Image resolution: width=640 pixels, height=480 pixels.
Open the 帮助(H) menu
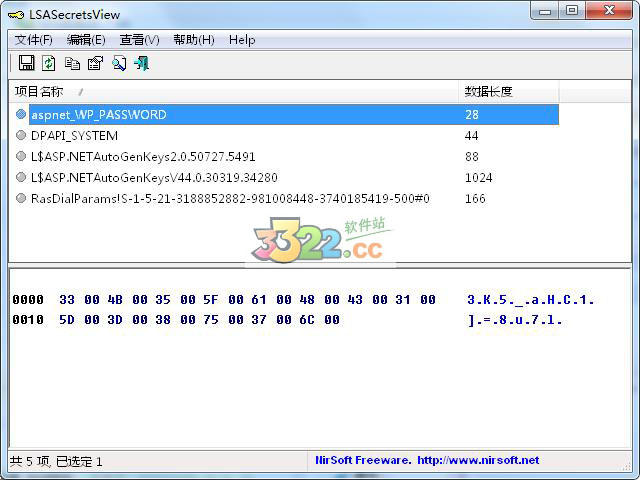coord(194,40)
